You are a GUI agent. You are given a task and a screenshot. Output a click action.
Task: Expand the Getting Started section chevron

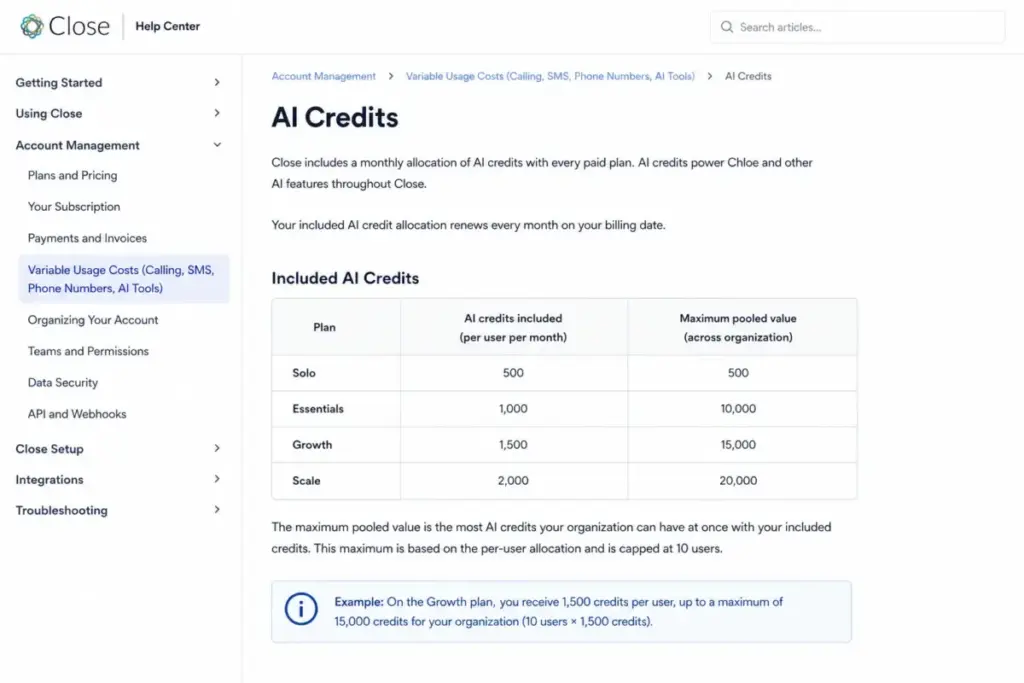click(217, 82)
